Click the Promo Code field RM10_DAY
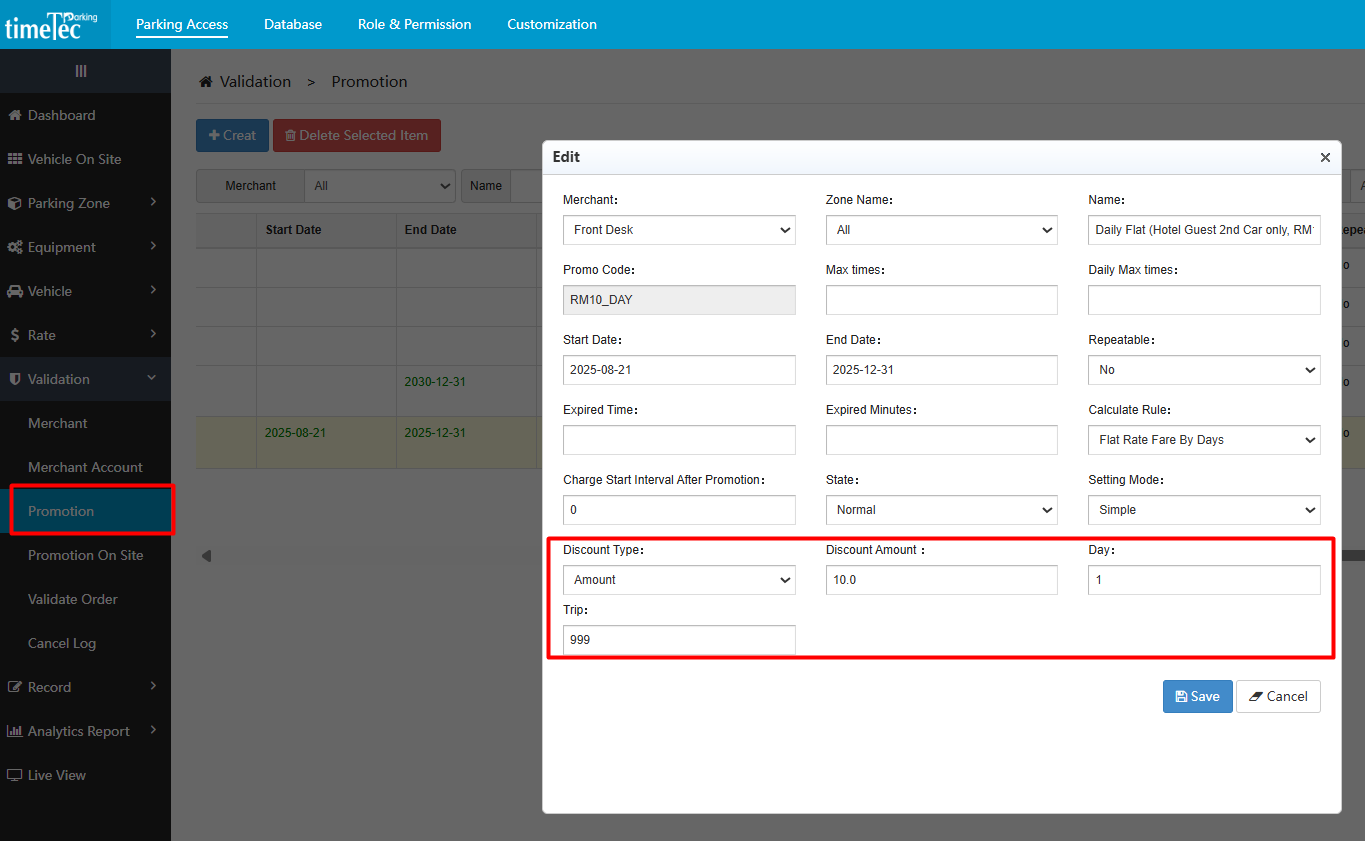The width and height of the screenshot is (1365, 841). (x=679, y=300)
